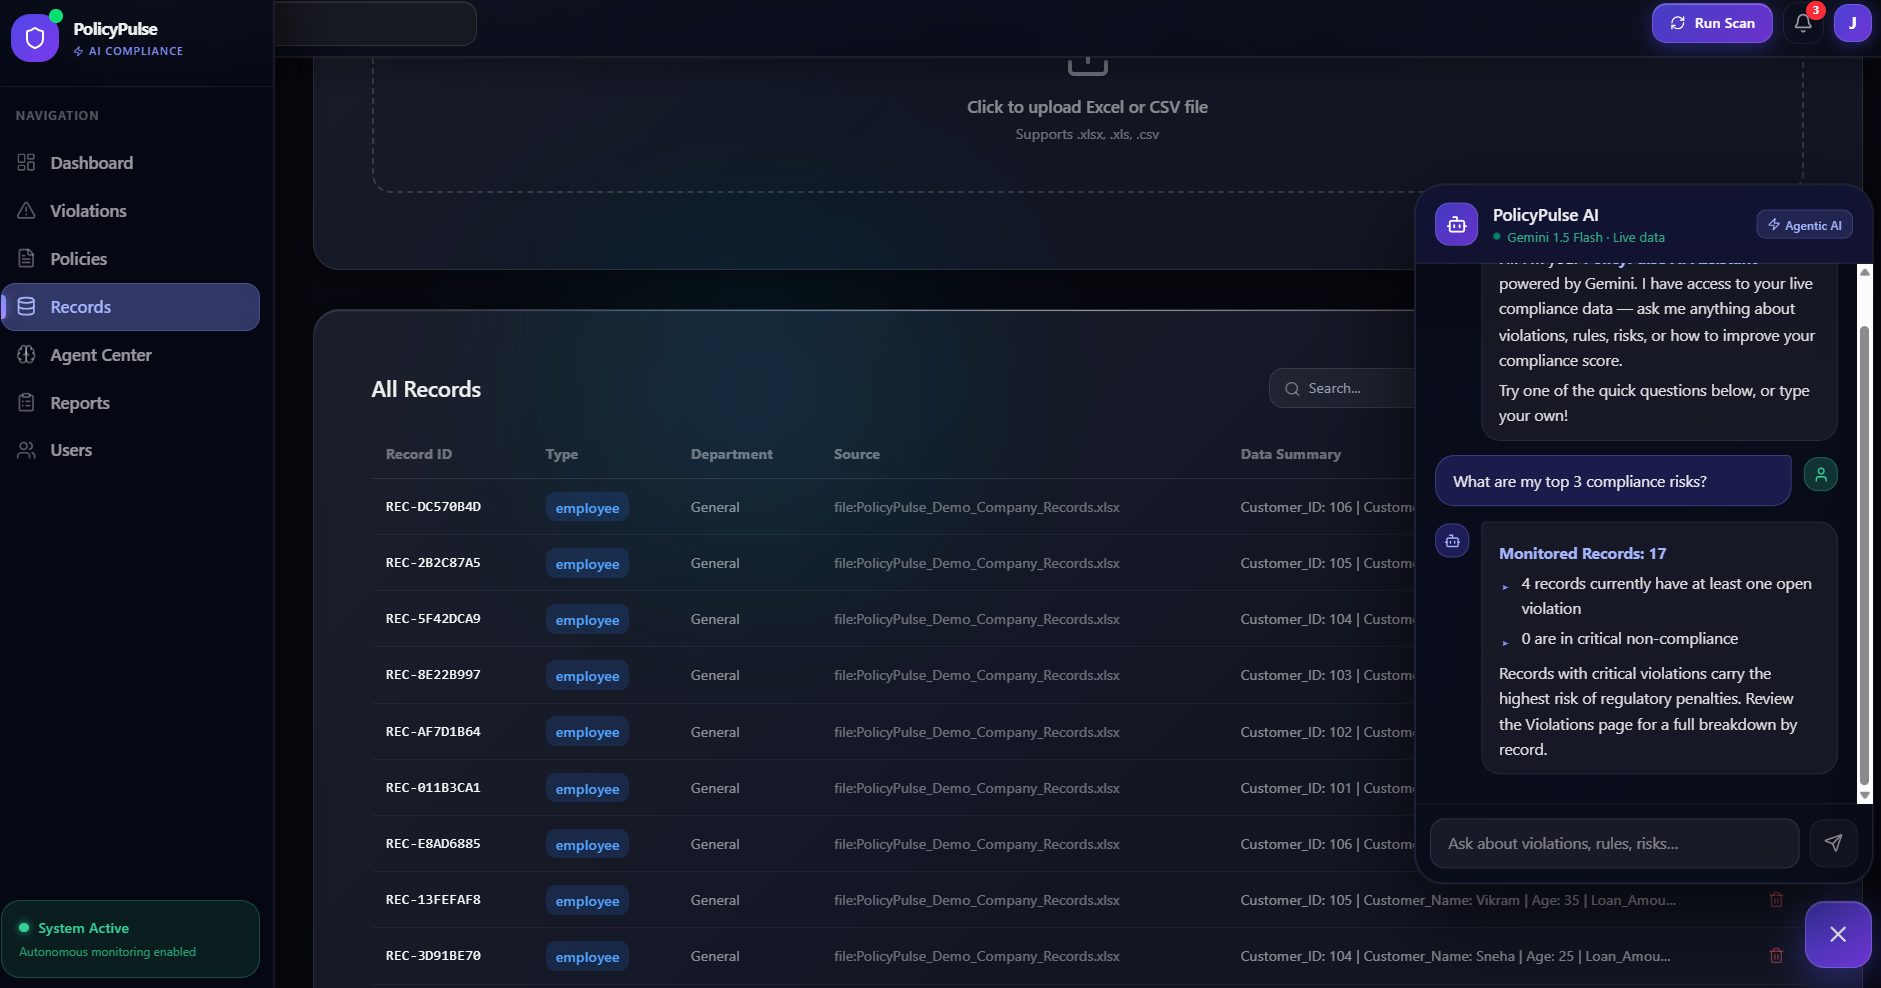The image size is (1881, 988).
Task: Click the PolicyPulse shield logo icon
Action: 35,38
